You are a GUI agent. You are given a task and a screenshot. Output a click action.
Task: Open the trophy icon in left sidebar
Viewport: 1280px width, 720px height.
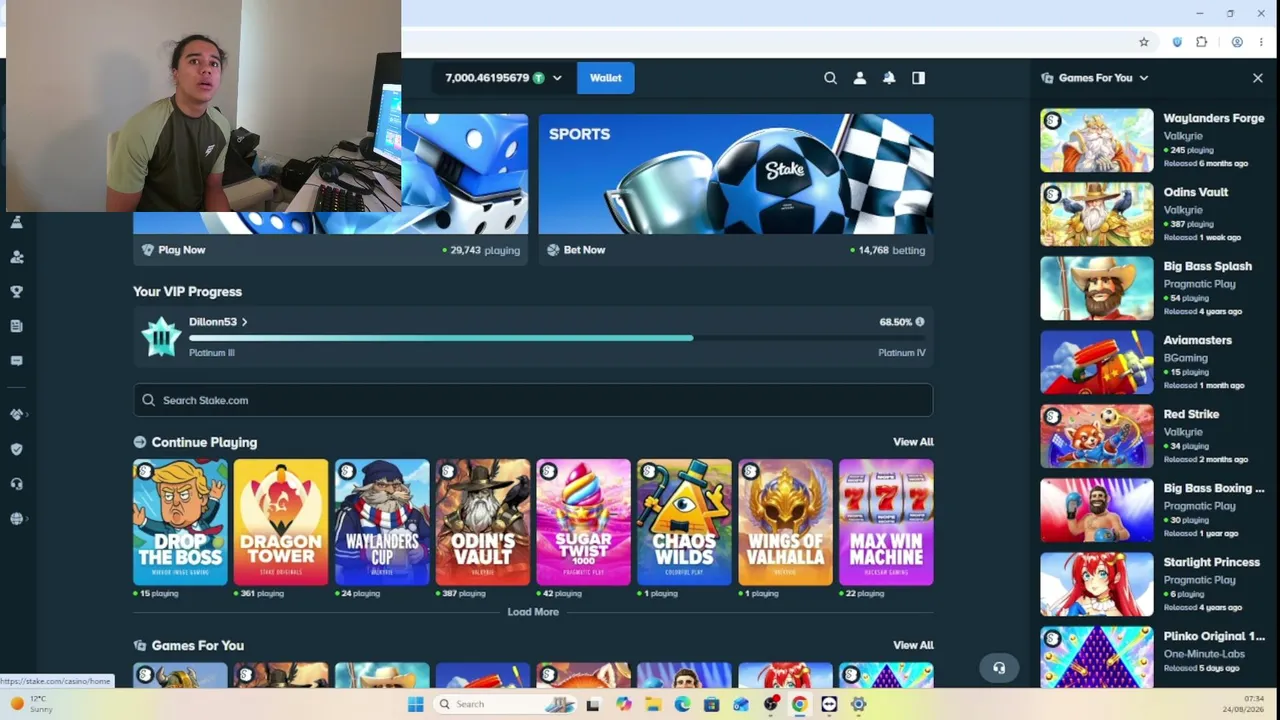pyautogui.click(x=17, y=292)
